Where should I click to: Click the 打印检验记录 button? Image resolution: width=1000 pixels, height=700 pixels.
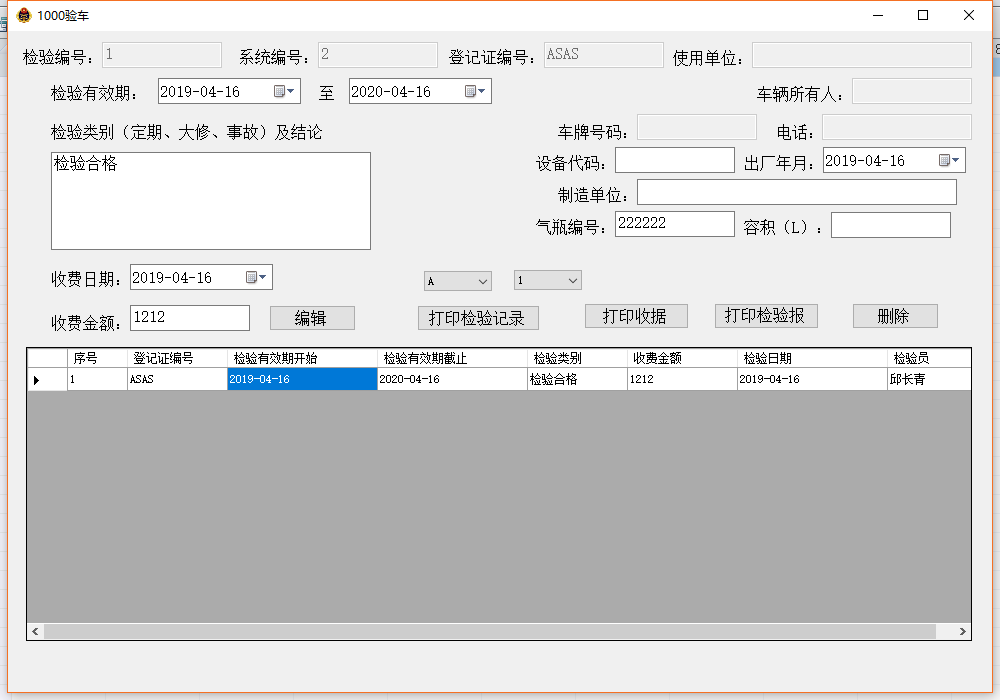coord(478,318)
